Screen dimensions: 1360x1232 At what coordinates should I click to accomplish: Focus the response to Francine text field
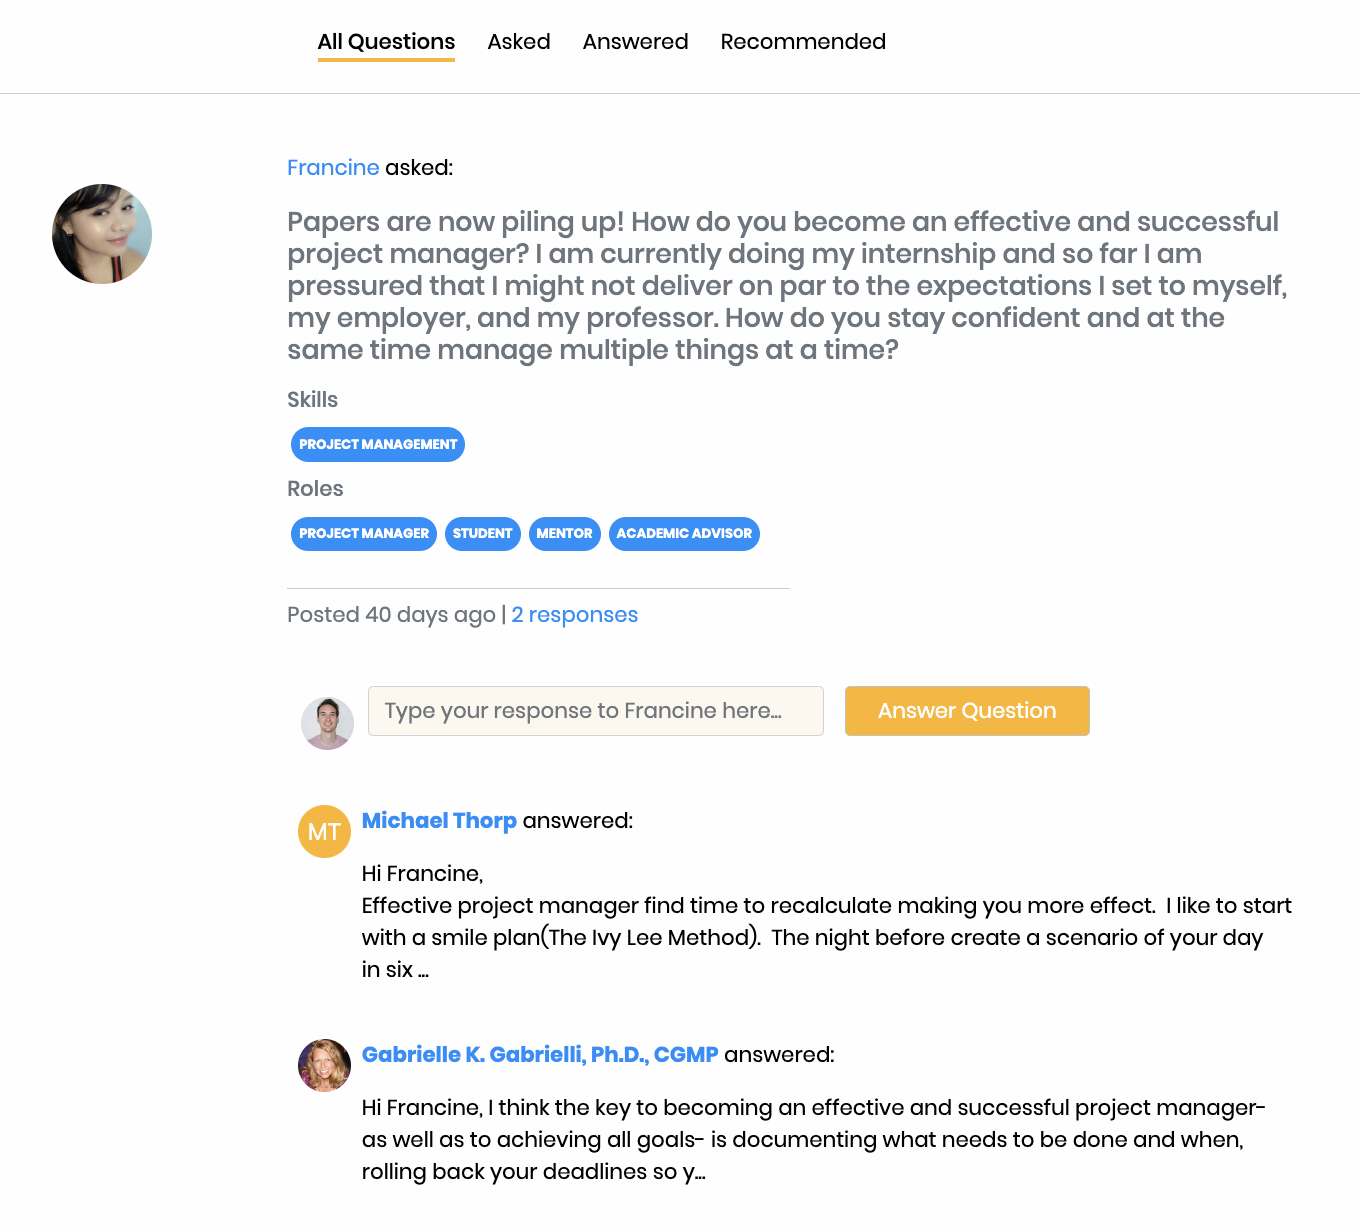(x=595, y=711)
